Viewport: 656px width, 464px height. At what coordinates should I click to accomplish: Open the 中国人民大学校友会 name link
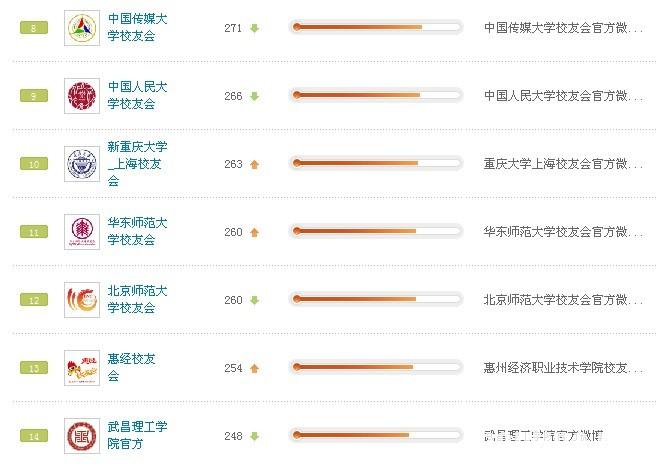(x=137, y=95)
